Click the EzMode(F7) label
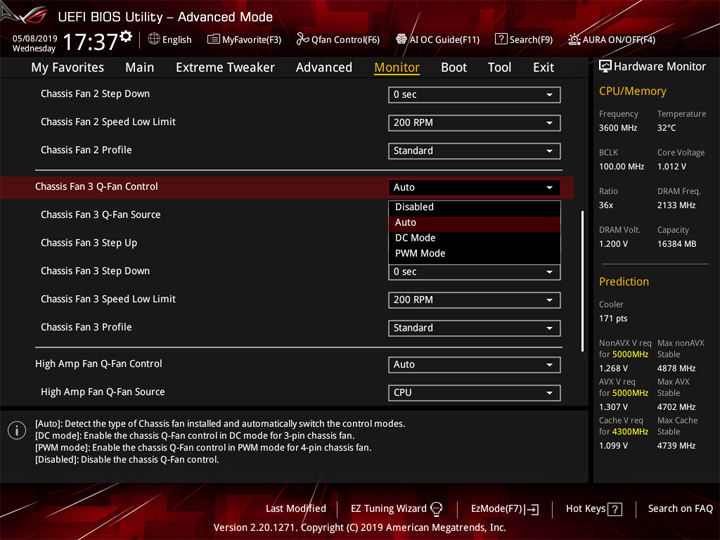The height and width of the screenshot is (540, 720). [497, 509]
